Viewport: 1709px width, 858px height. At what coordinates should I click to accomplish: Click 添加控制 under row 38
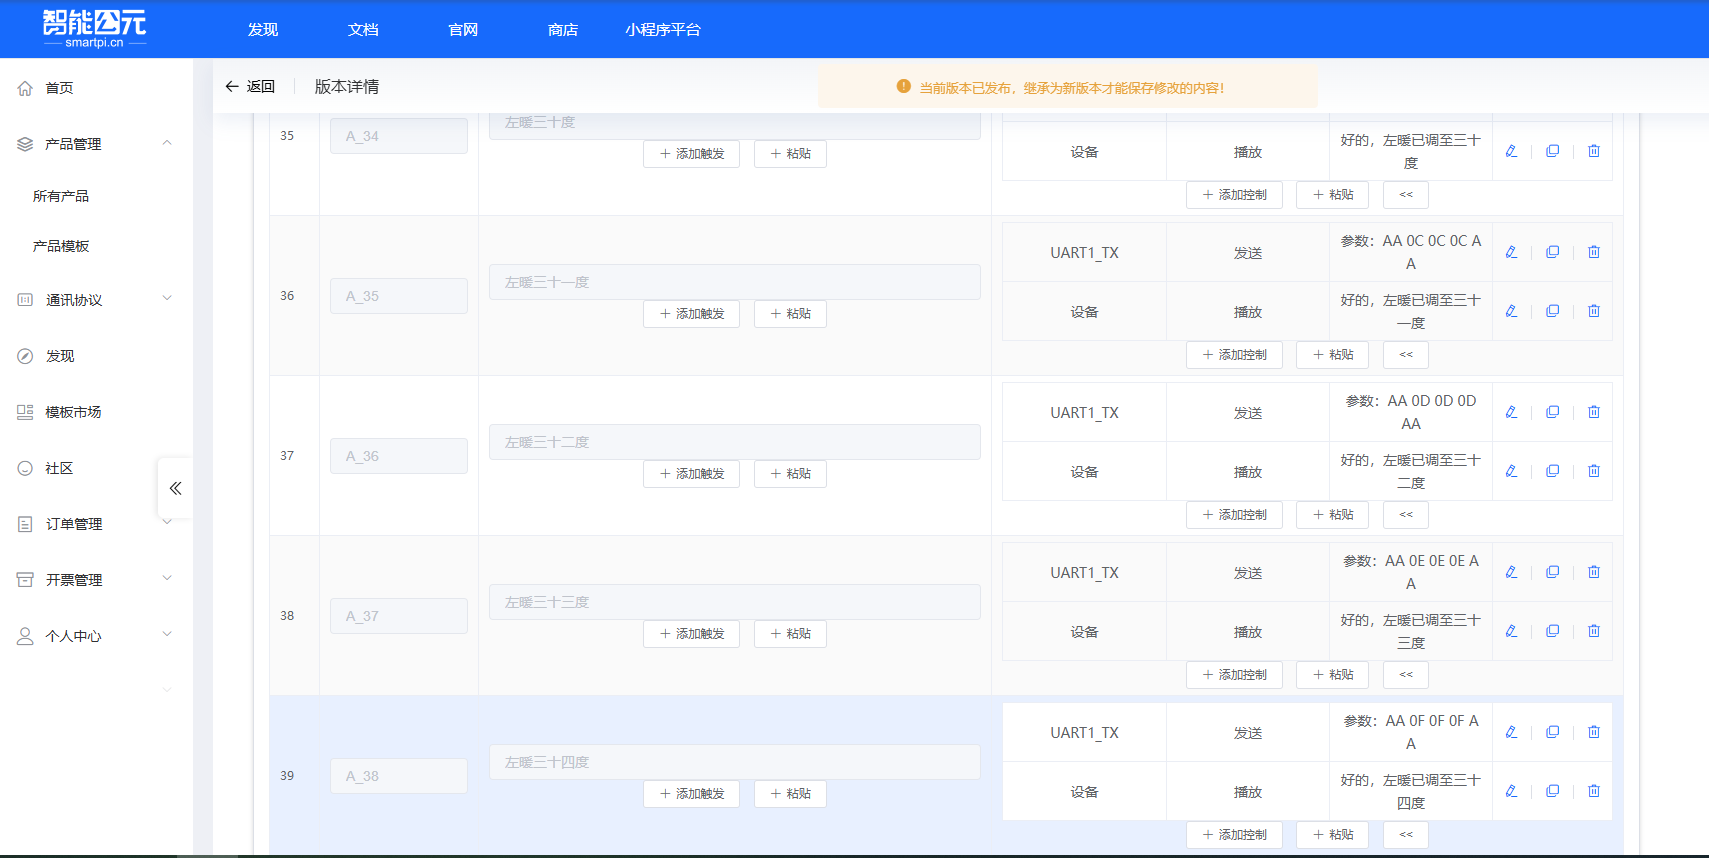(x=1234, y=675)
